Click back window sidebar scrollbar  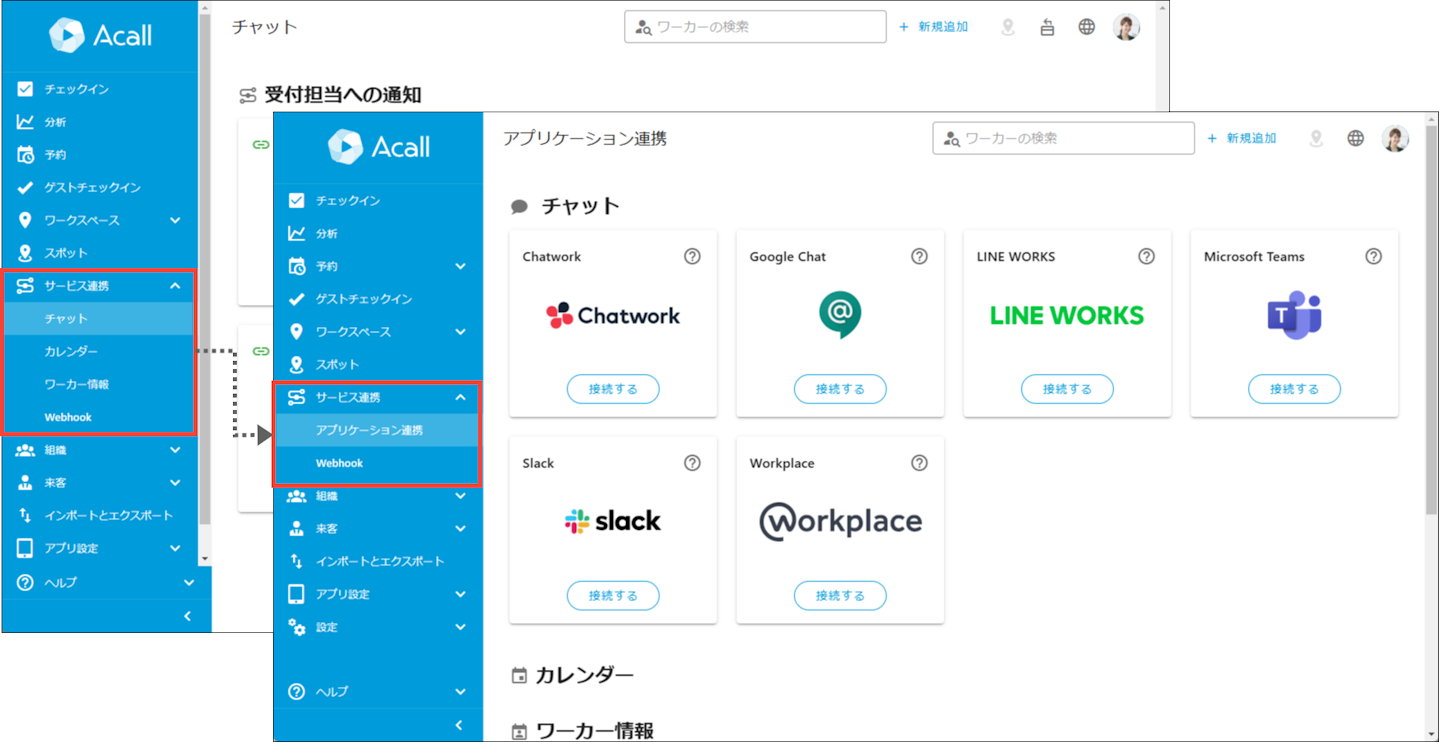pyautogui.click(x=205, y=270)
